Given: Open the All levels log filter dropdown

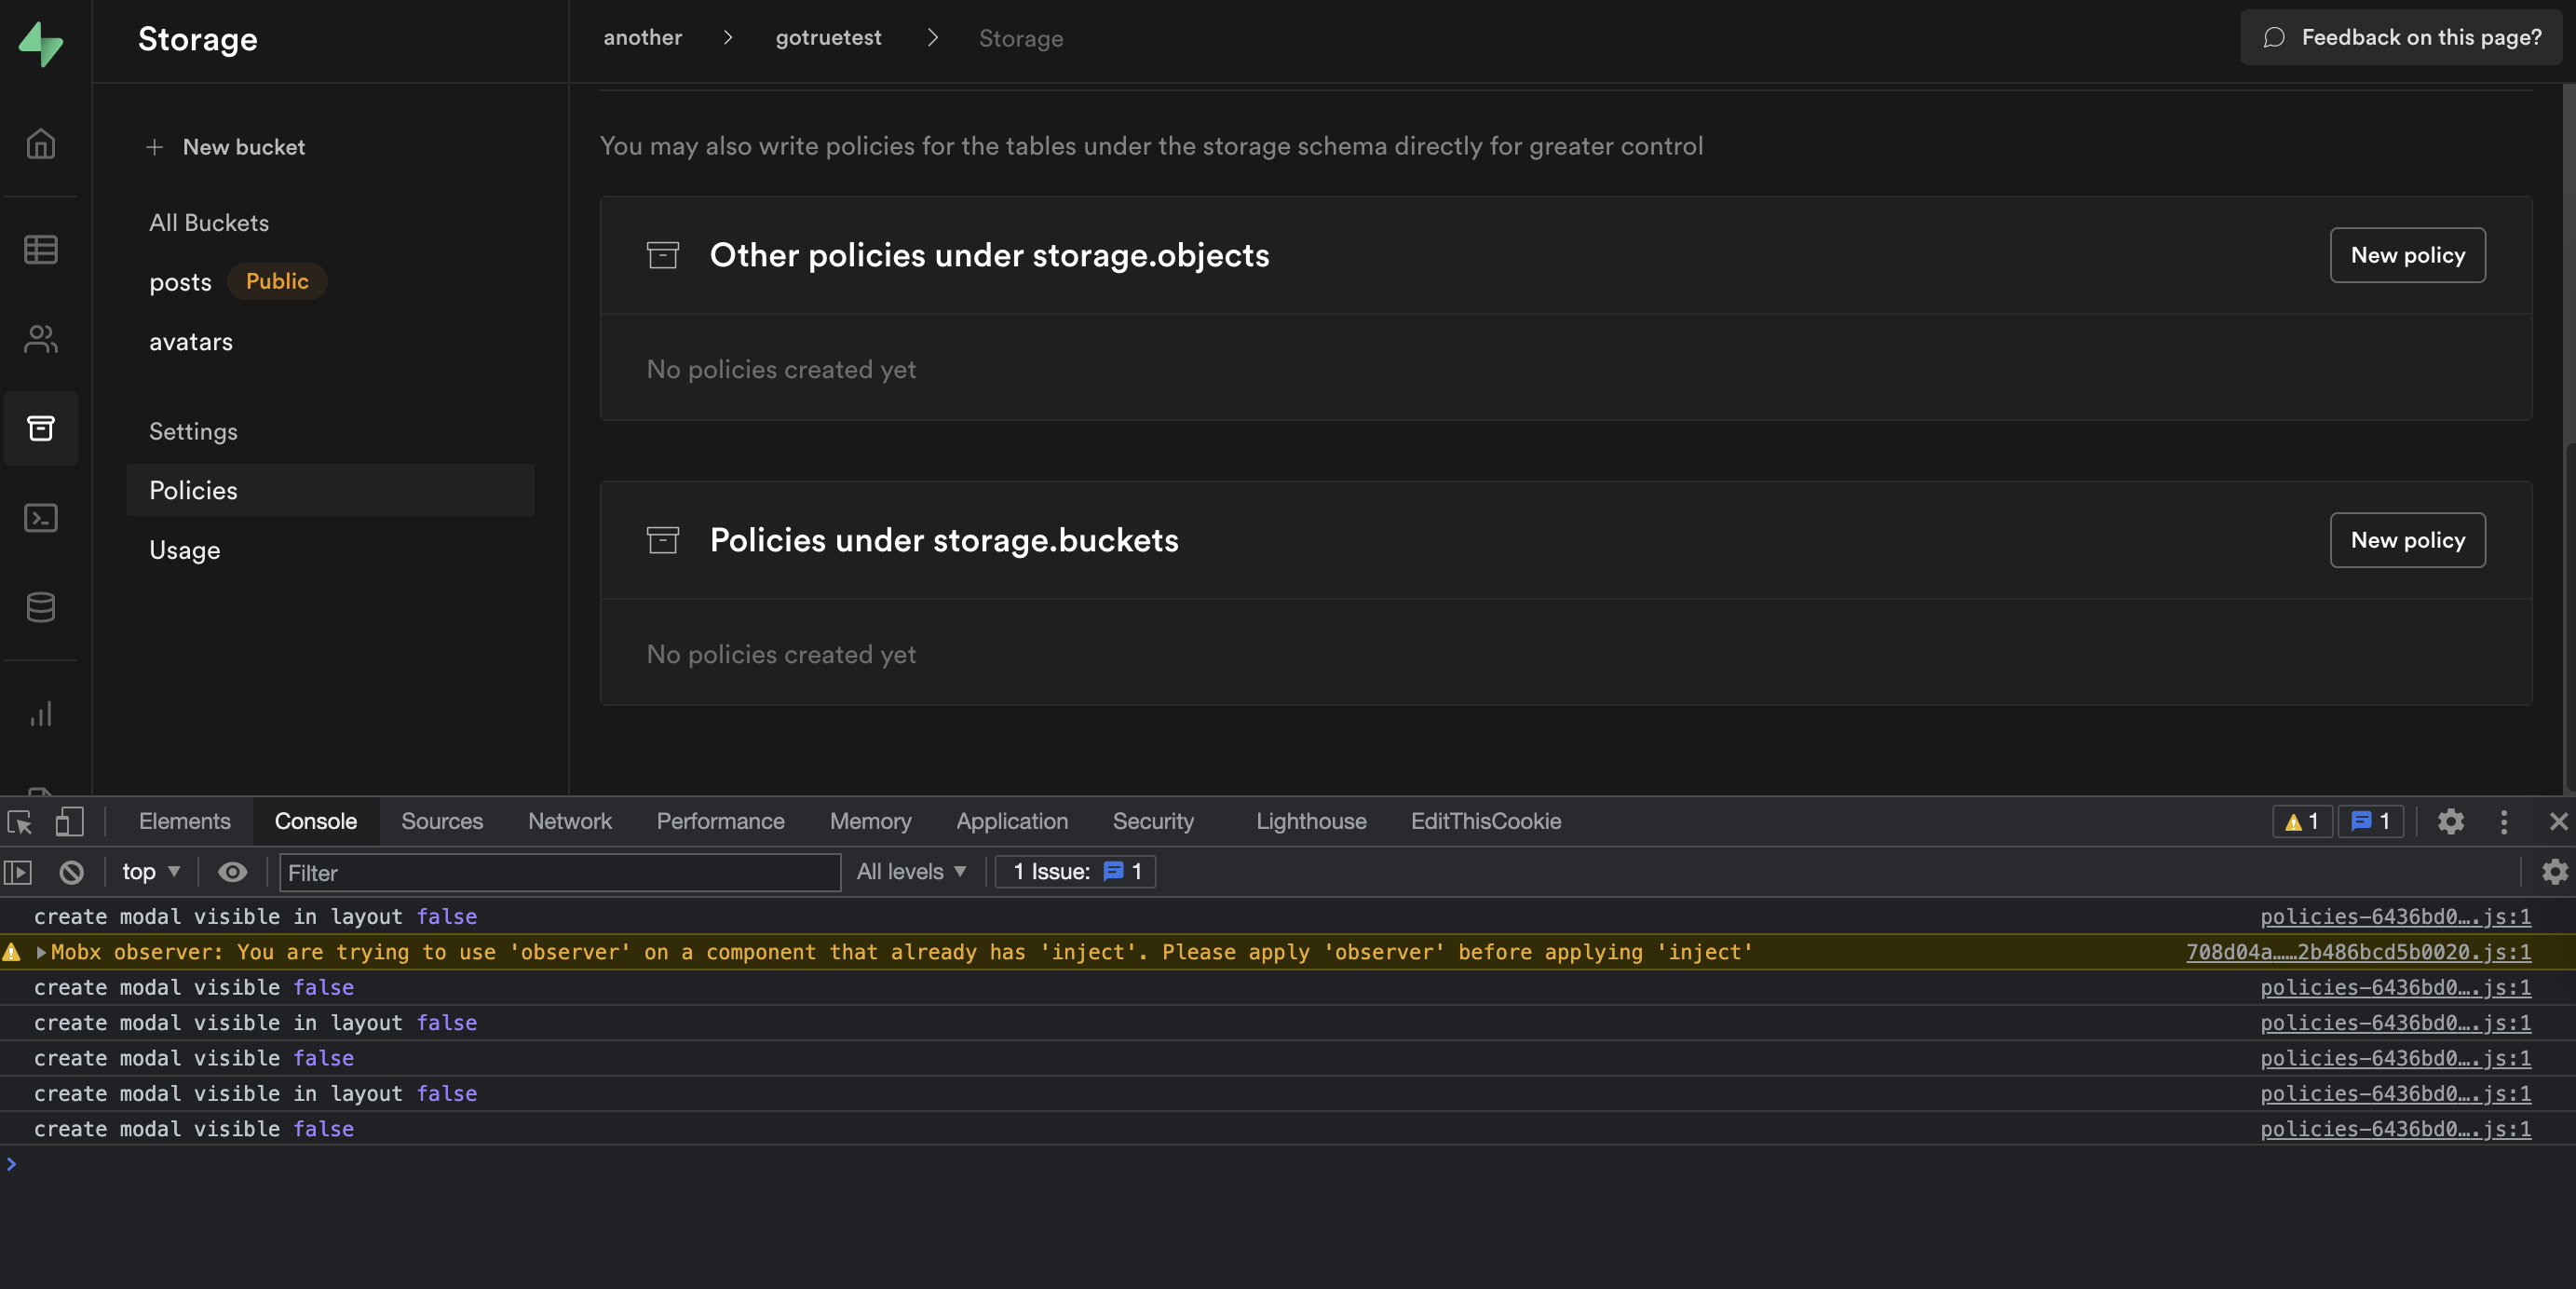Looking at the screenshot, I should 910,871.
